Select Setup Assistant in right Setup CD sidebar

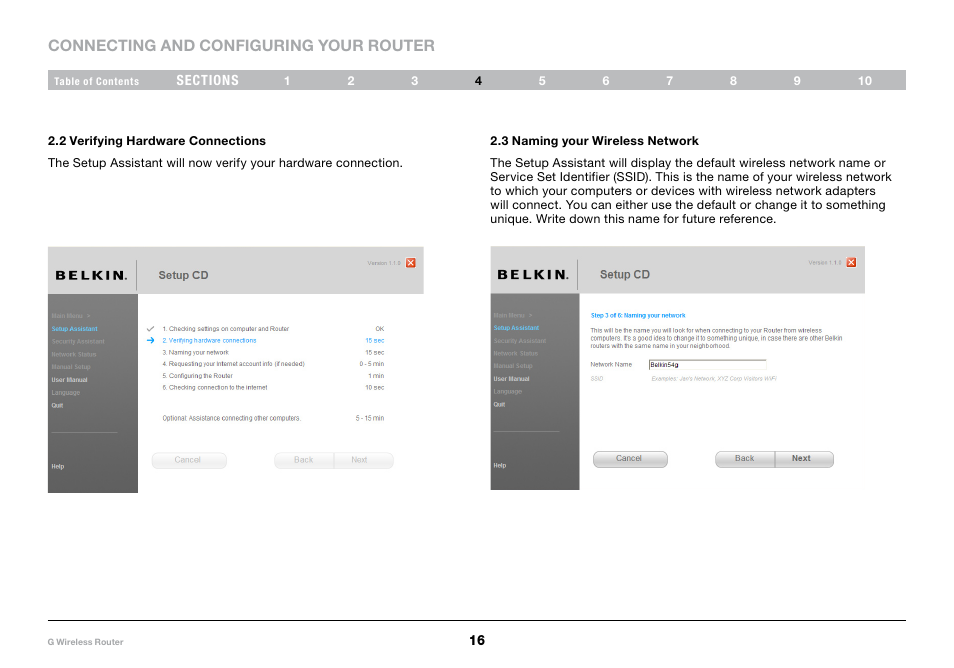pos(516,327)
